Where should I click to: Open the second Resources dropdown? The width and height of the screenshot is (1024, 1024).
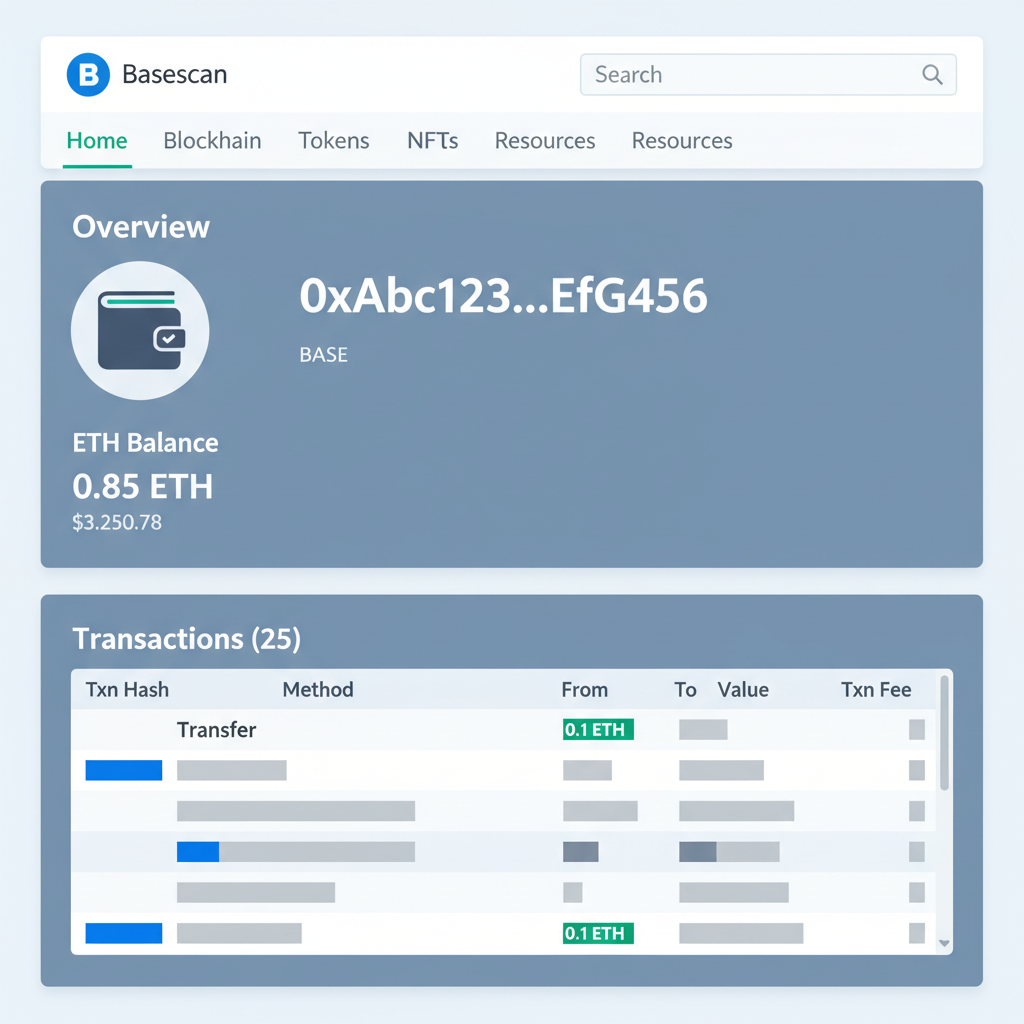coord(681,140)
